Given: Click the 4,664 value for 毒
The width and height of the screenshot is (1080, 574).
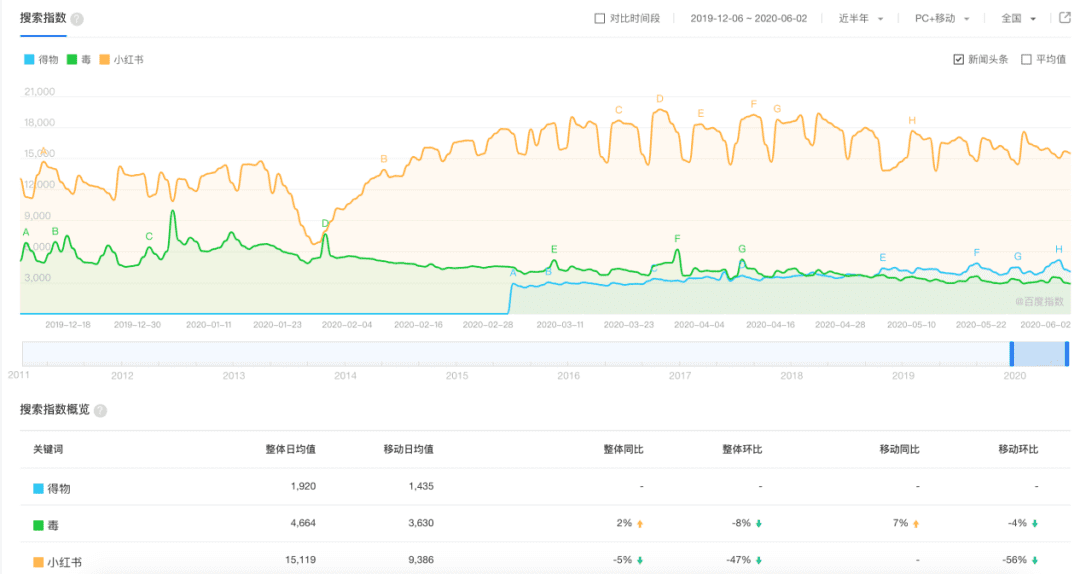Looking at the screenshot, I should point(303,523).
